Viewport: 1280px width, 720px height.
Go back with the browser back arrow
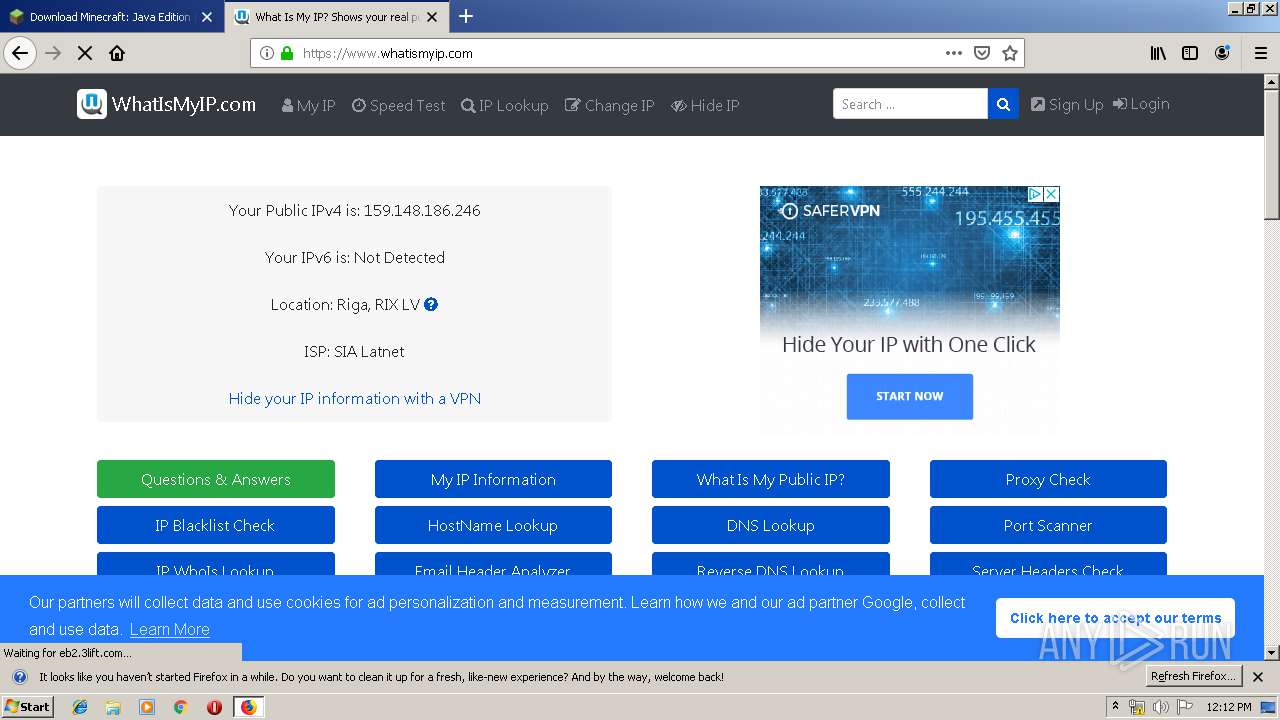tap(20, 53)
